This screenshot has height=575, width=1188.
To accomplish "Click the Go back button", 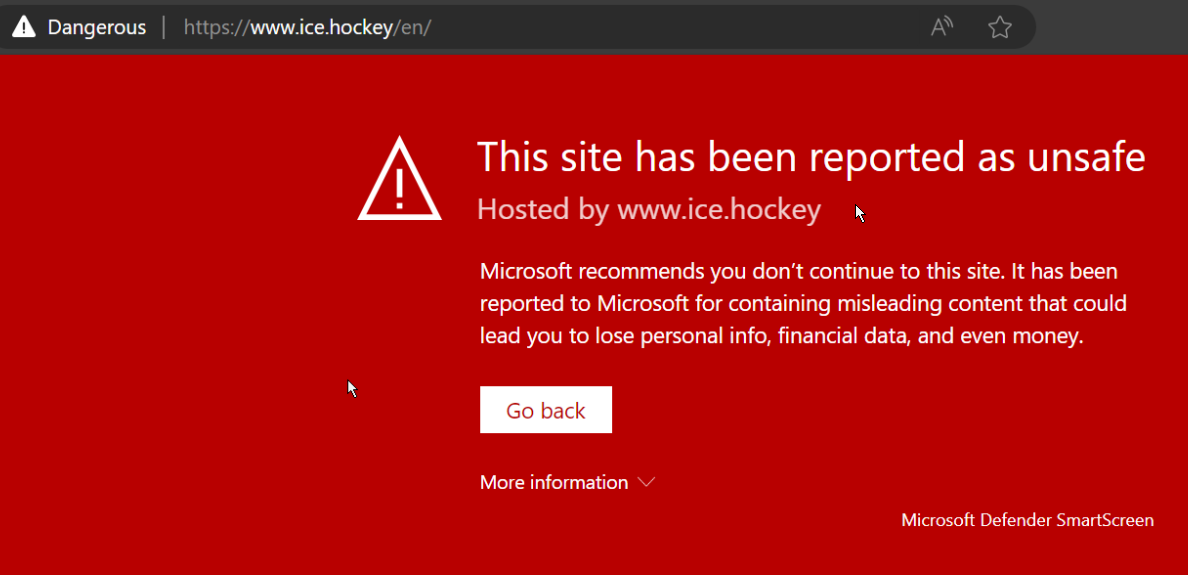I will tap(545, 410).
